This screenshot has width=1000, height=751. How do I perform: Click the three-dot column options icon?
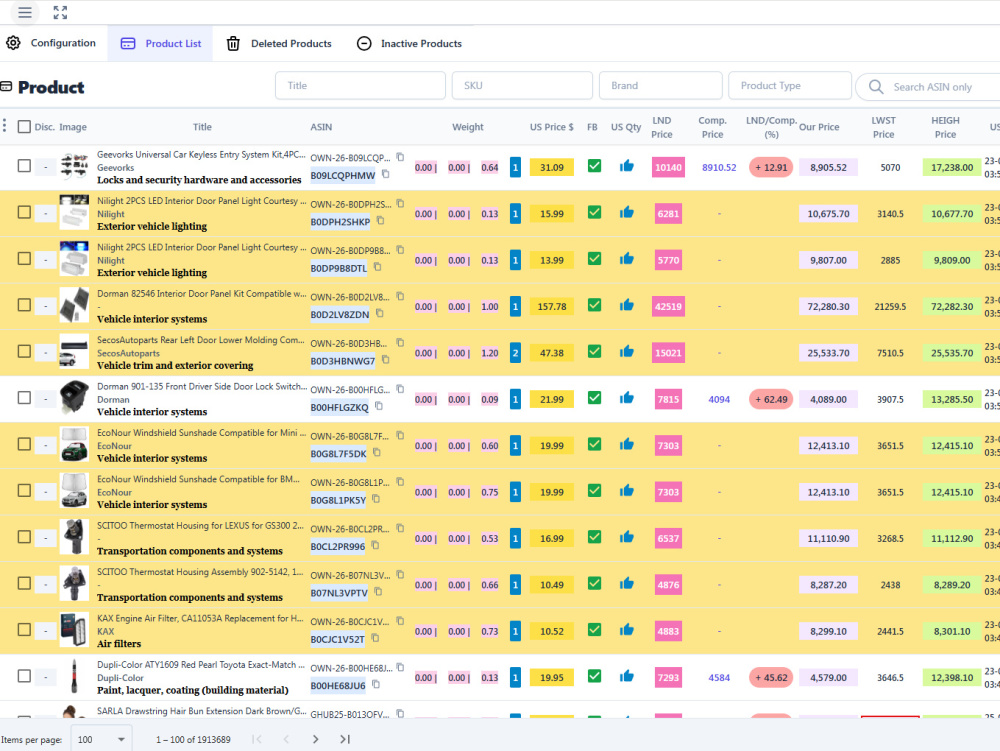[4, 126]
